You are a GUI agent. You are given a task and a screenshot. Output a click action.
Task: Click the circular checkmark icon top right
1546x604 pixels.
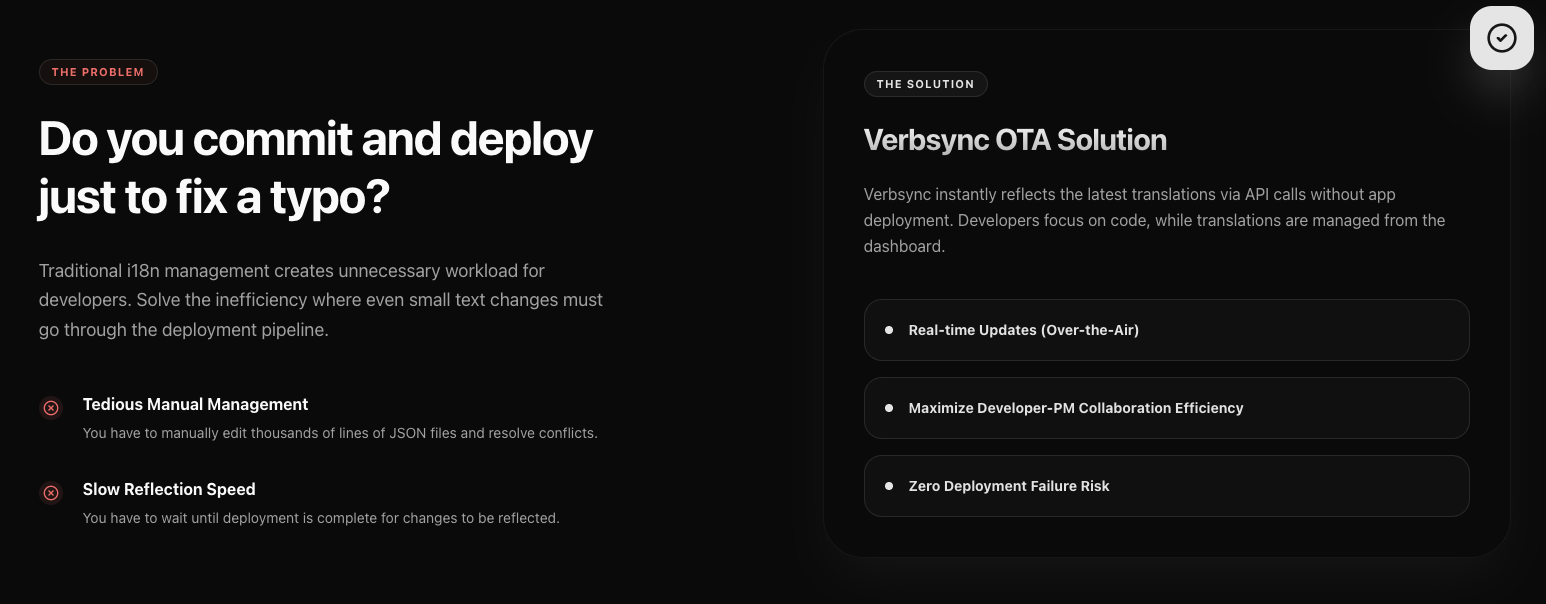pyautogui.click(x=1501, y=37)
